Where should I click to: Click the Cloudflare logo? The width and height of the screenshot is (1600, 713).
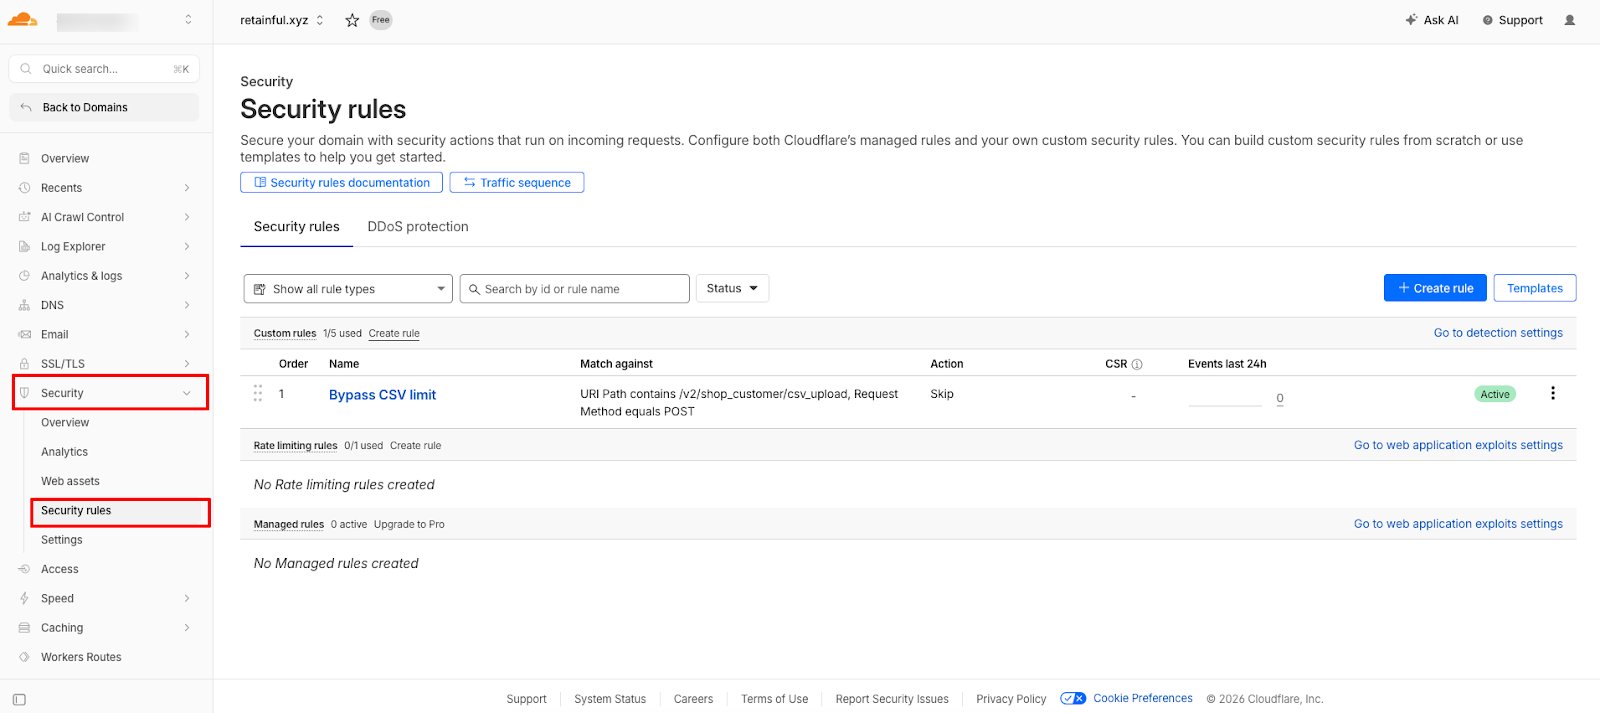click(x=22, y=19)
